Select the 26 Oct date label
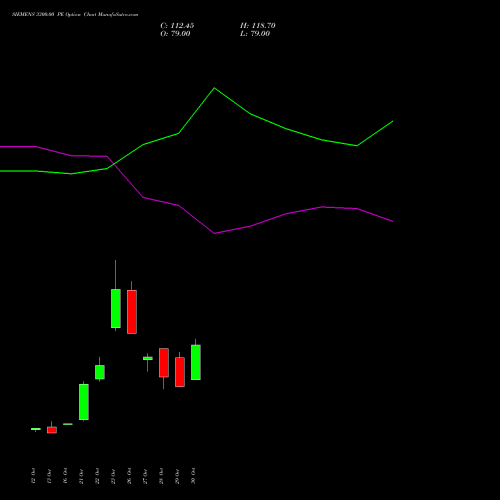 (129, 476)
